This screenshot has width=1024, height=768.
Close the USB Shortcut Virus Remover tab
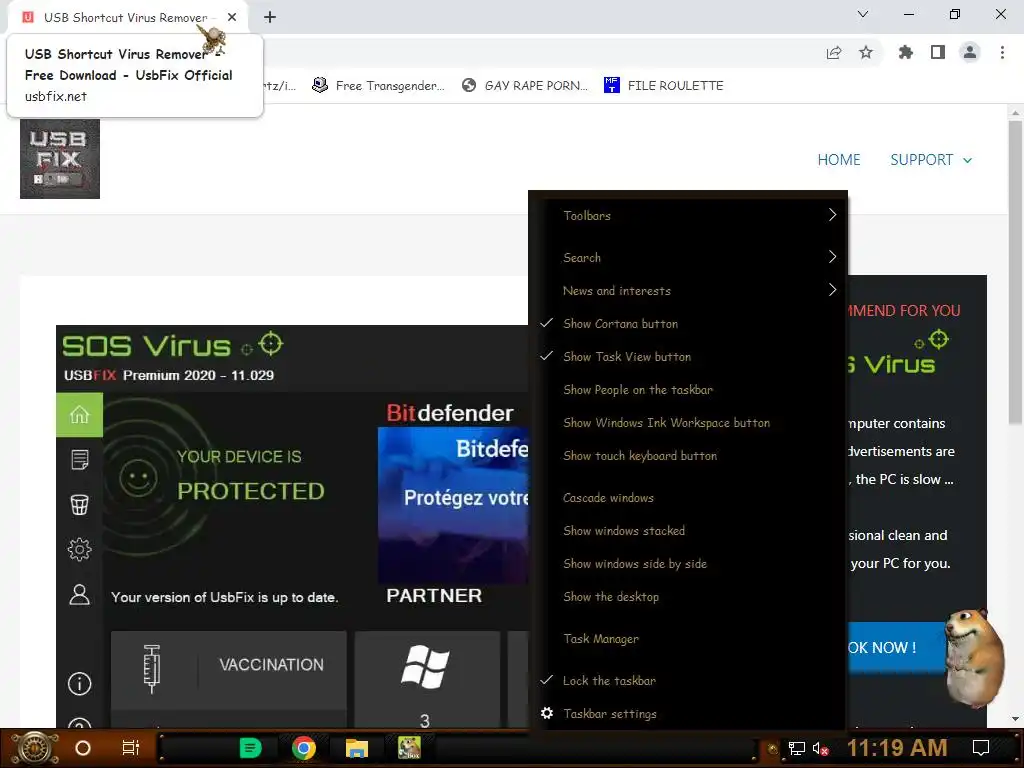[x=232, y=17]
